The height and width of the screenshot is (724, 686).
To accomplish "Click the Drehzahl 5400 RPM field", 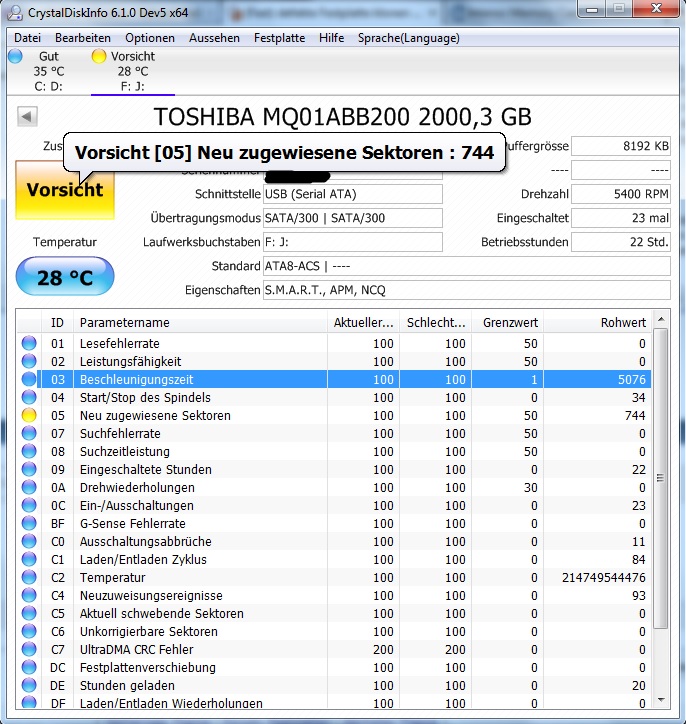I will [x=621, y=194].
